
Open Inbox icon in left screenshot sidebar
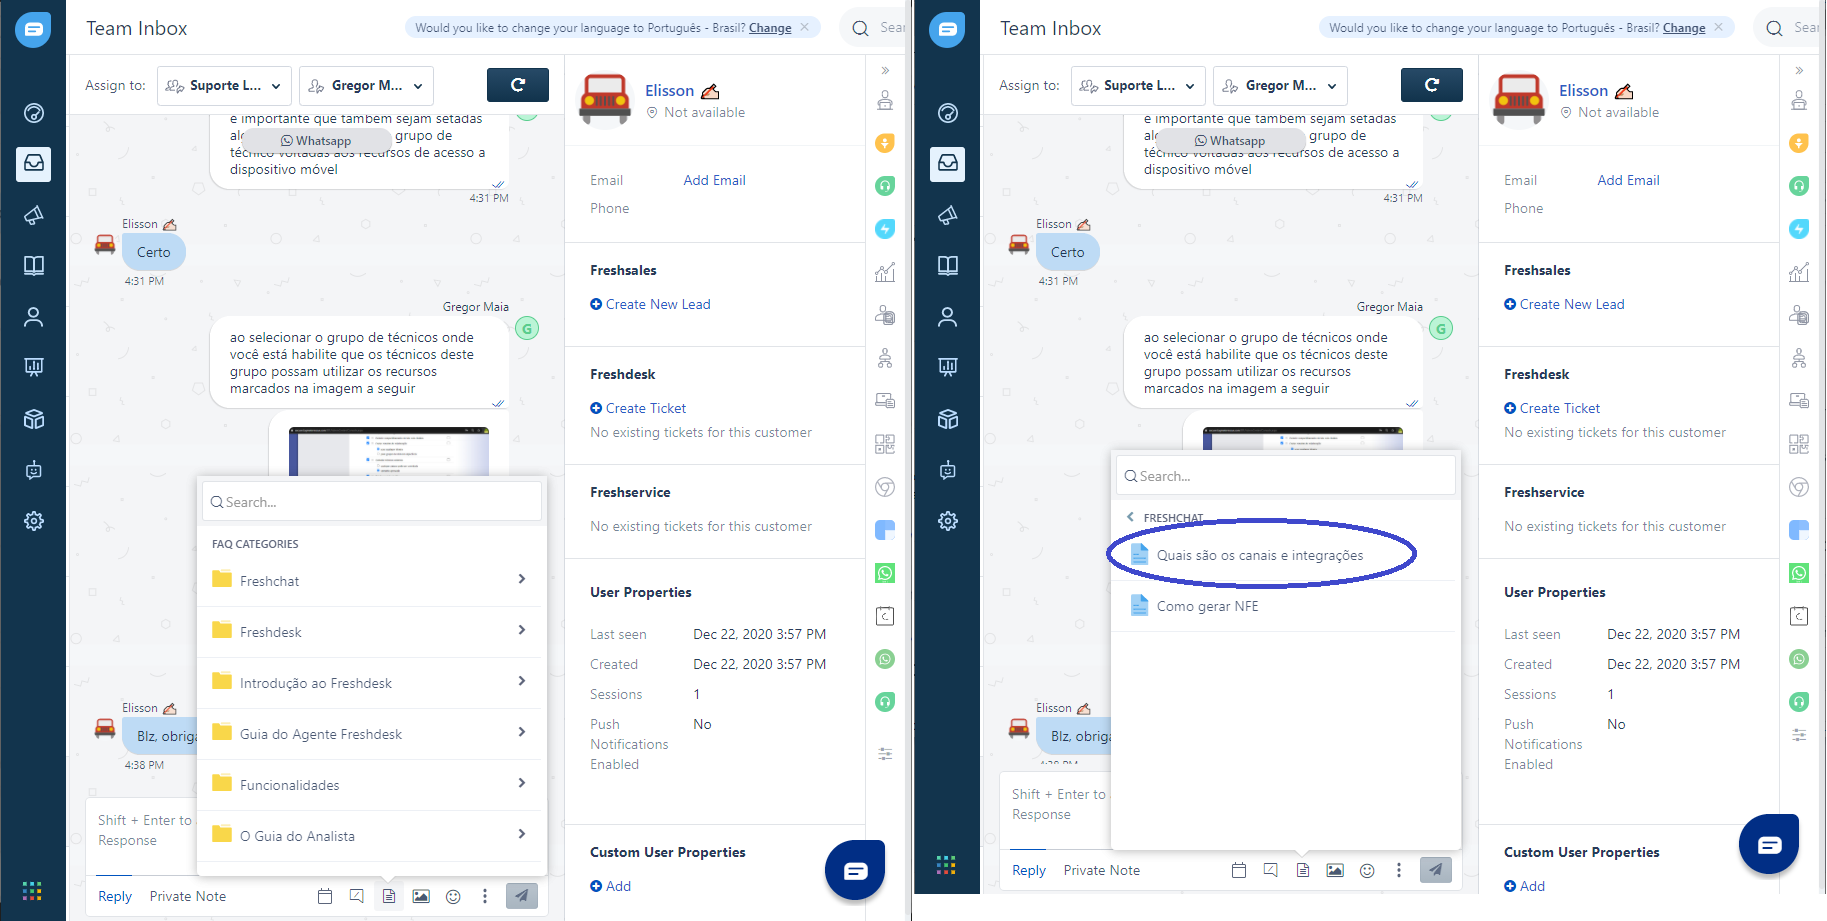point(34,163)
